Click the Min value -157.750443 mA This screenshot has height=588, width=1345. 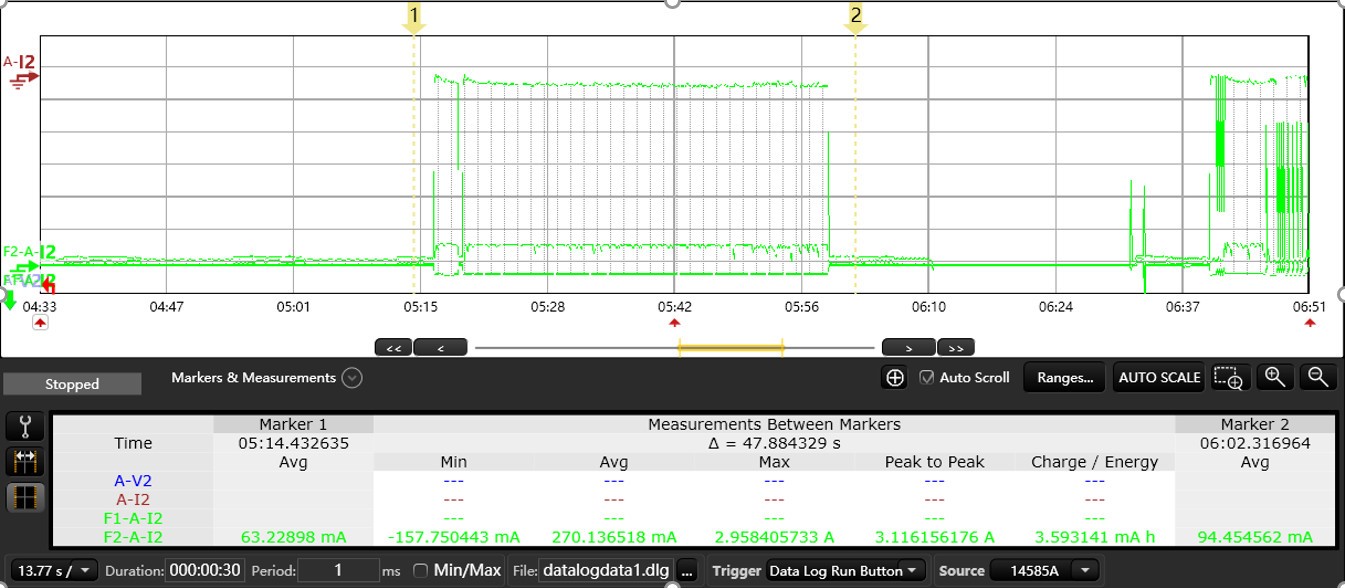[x=454, y=538]
